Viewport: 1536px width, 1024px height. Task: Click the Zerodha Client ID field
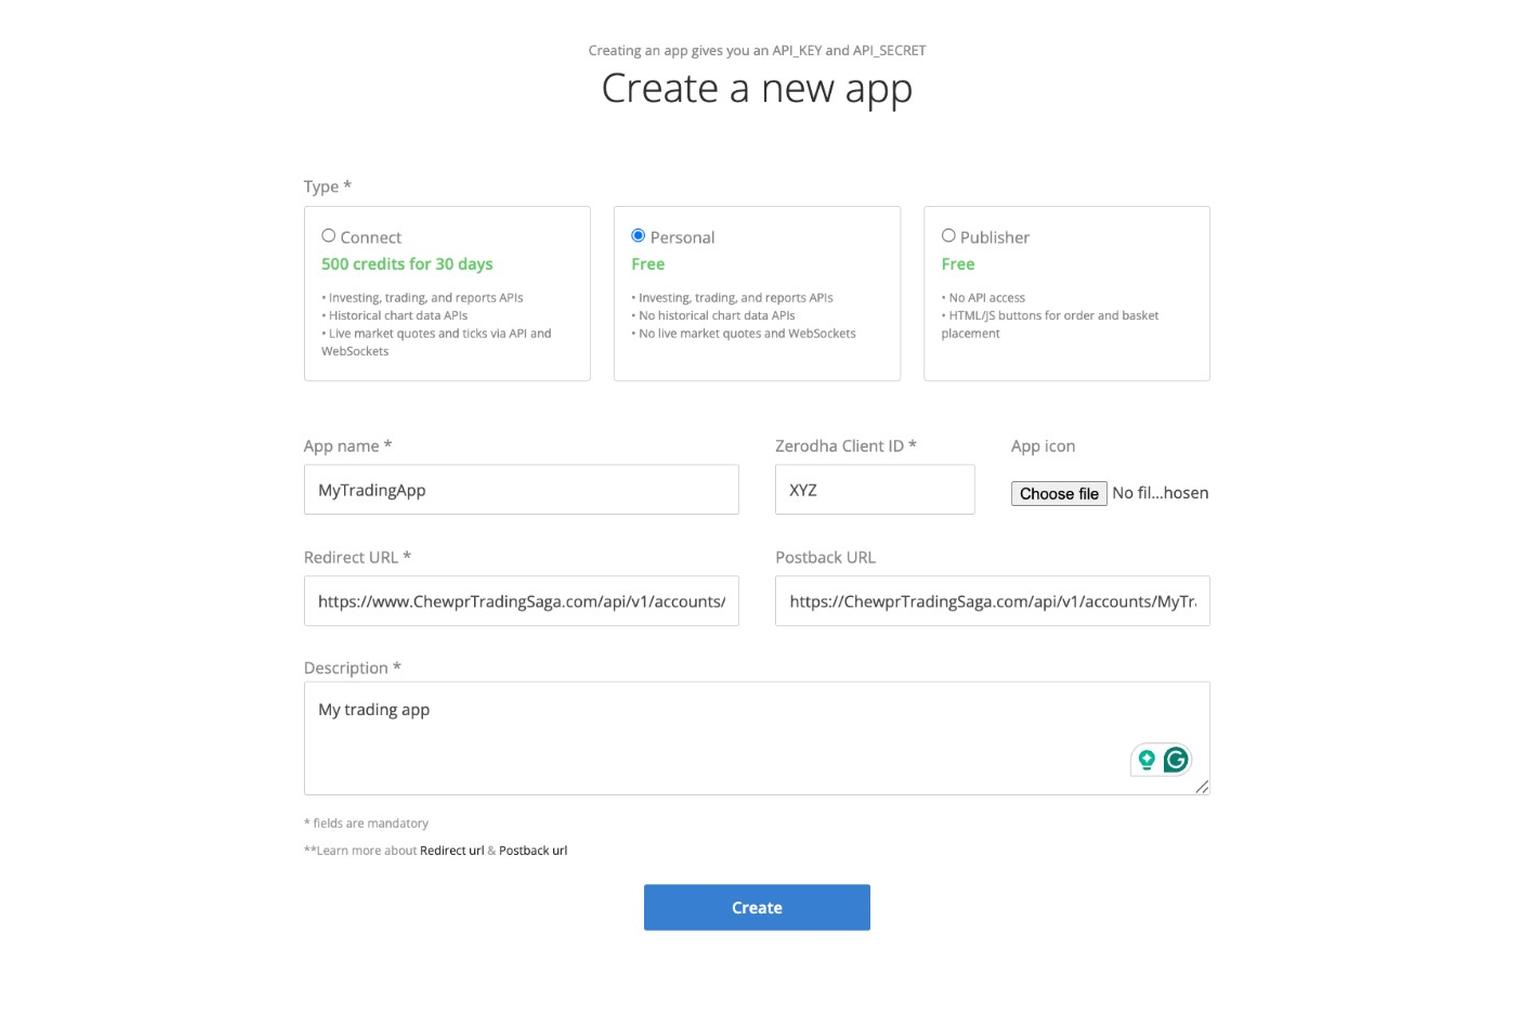(875, 490)
